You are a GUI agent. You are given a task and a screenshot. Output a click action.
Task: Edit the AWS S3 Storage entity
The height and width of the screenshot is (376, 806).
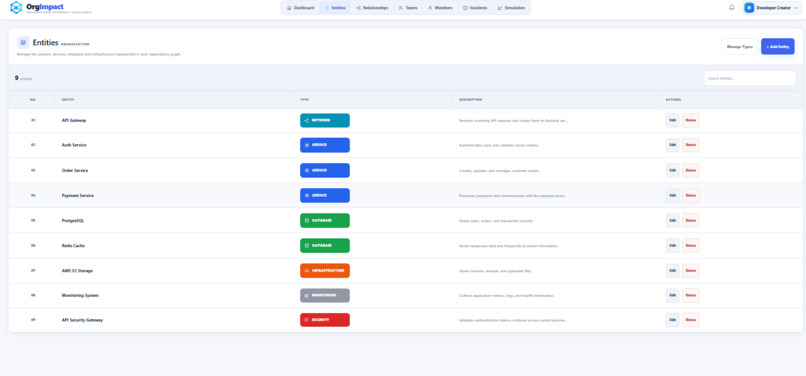click(672, 271)
